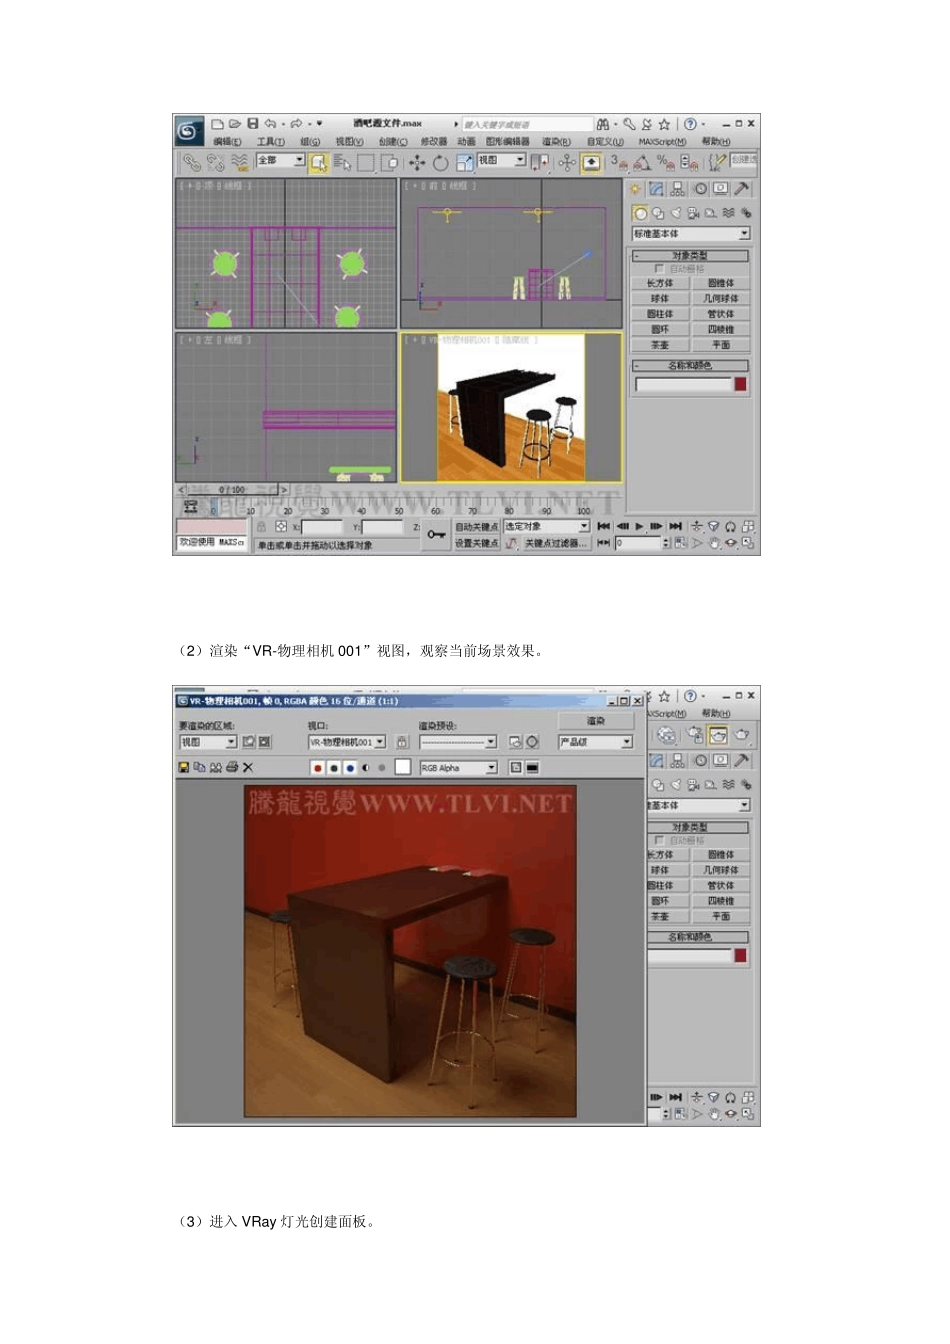The width and height of the screenshot is (950, 1344).
Task: Activate the Select Object tool (highlighted)
Action: [318, 161]
